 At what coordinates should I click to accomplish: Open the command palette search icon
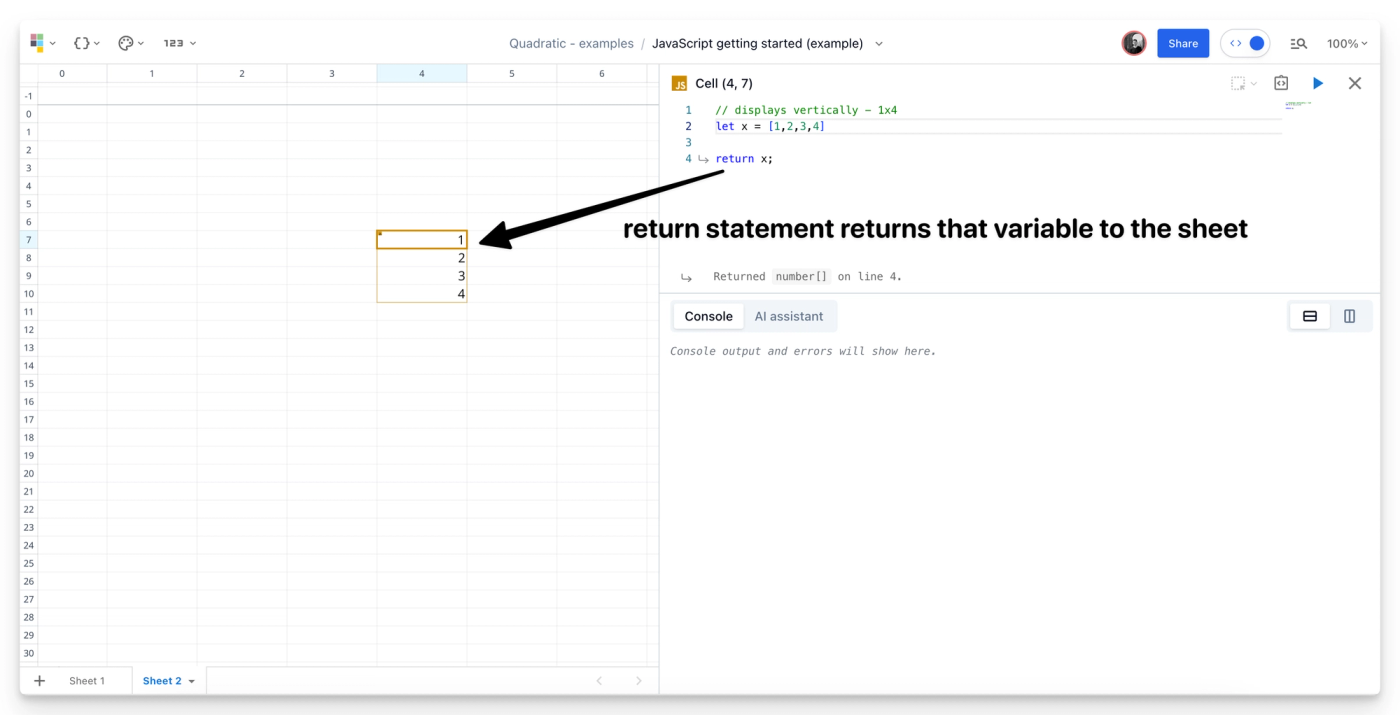coord(1298,43)
